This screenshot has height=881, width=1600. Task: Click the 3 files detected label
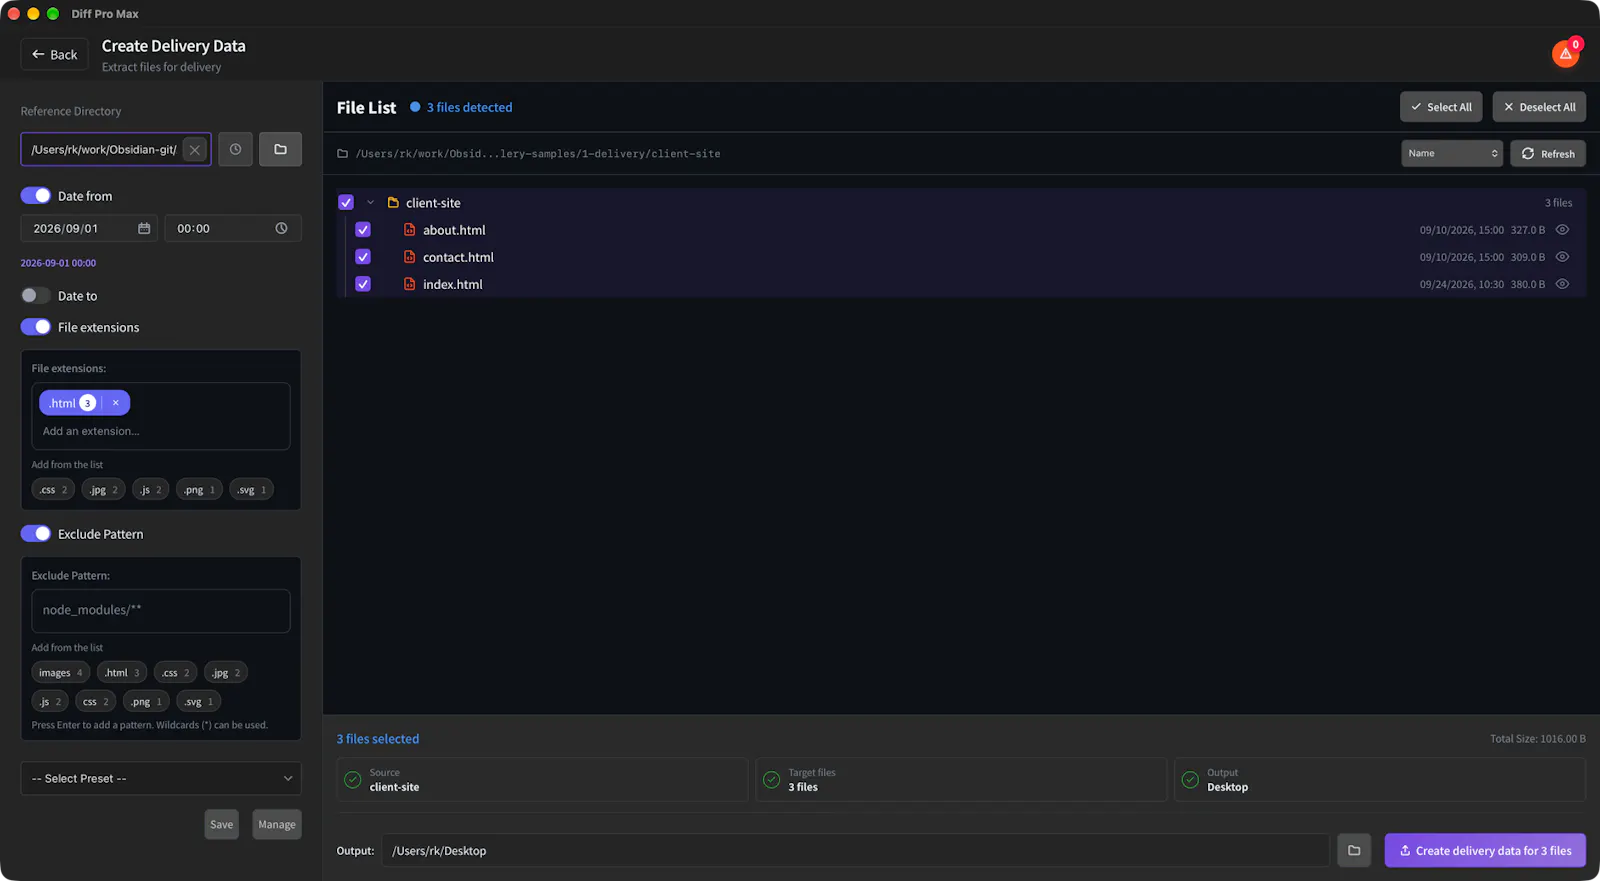[469, 107]
